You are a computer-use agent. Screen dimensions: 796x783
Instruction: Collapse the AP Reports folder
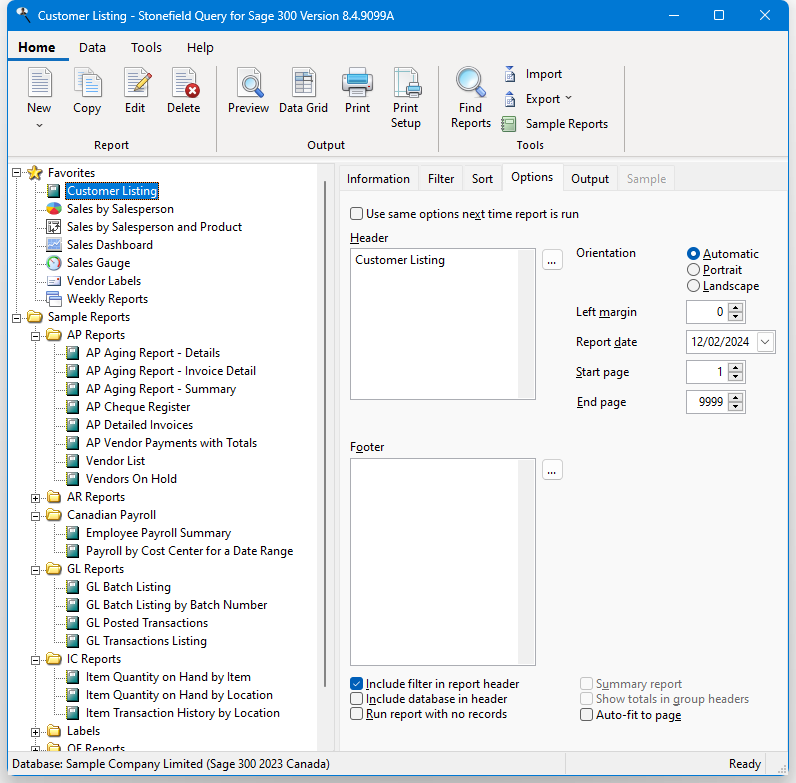[36, 336]
